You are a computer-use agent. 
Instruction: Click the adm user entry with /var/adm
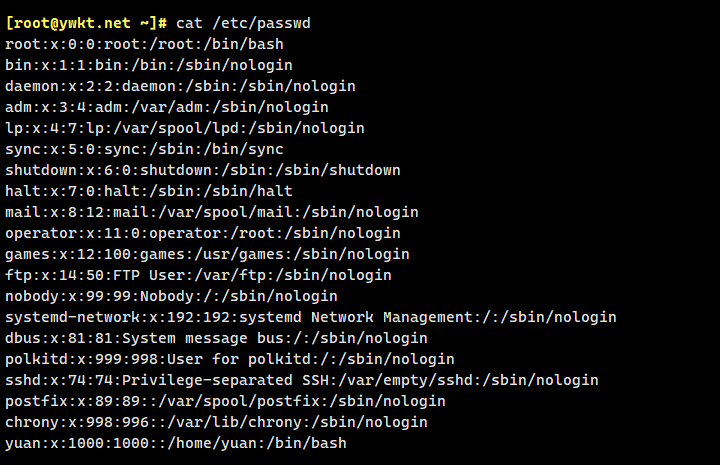coord(167,107)
